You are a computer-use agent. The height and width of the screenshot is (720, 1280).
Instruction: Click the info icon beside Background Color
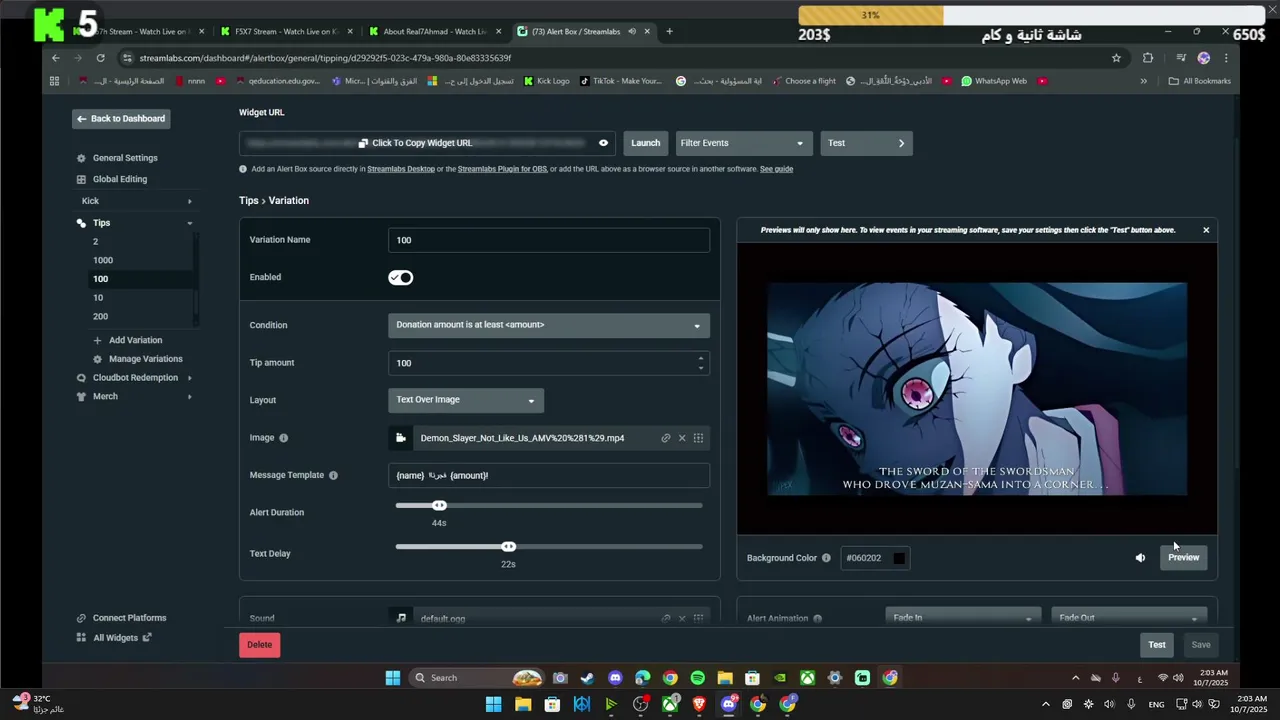pos(826,558)
